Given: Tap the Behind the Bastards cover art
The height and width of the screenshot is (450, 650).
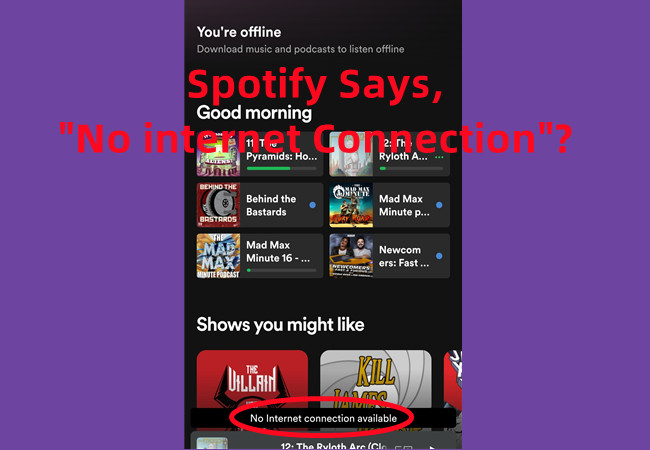Looking at the screenshot, I should pyautogui.click(x=218, y=205).
